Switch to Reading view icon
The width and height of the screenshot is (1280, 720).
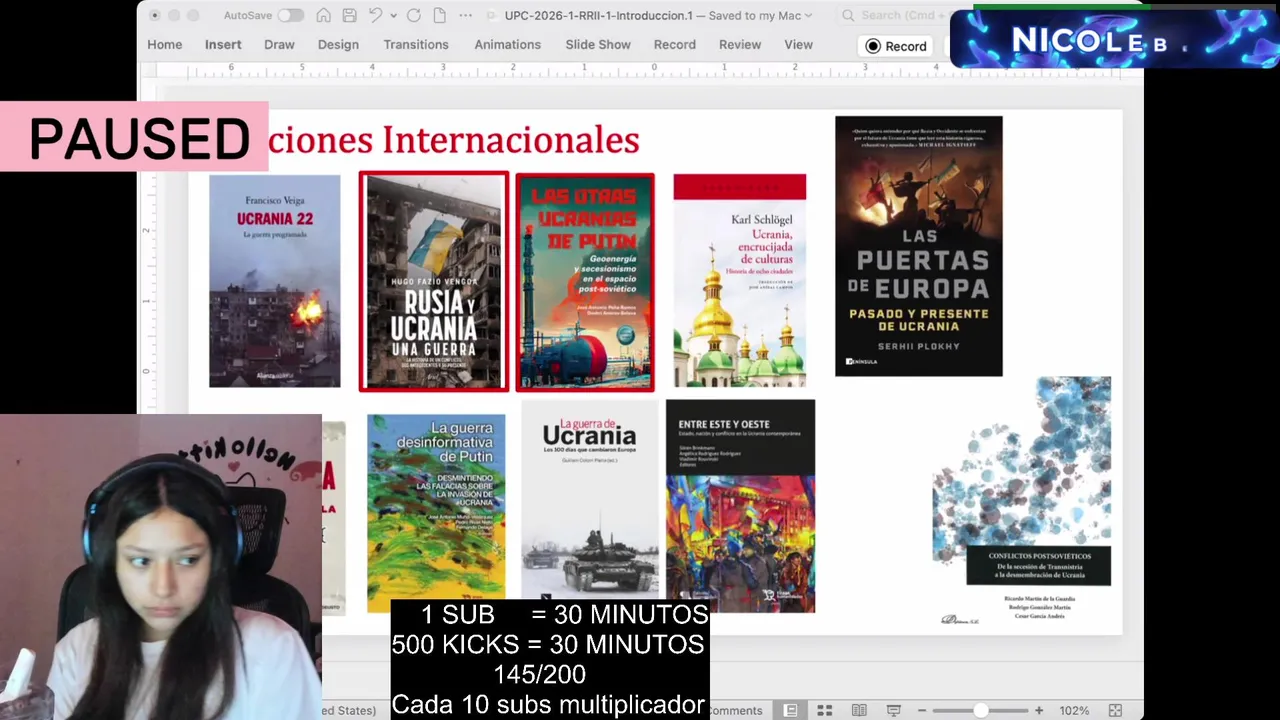pos(858,710)
